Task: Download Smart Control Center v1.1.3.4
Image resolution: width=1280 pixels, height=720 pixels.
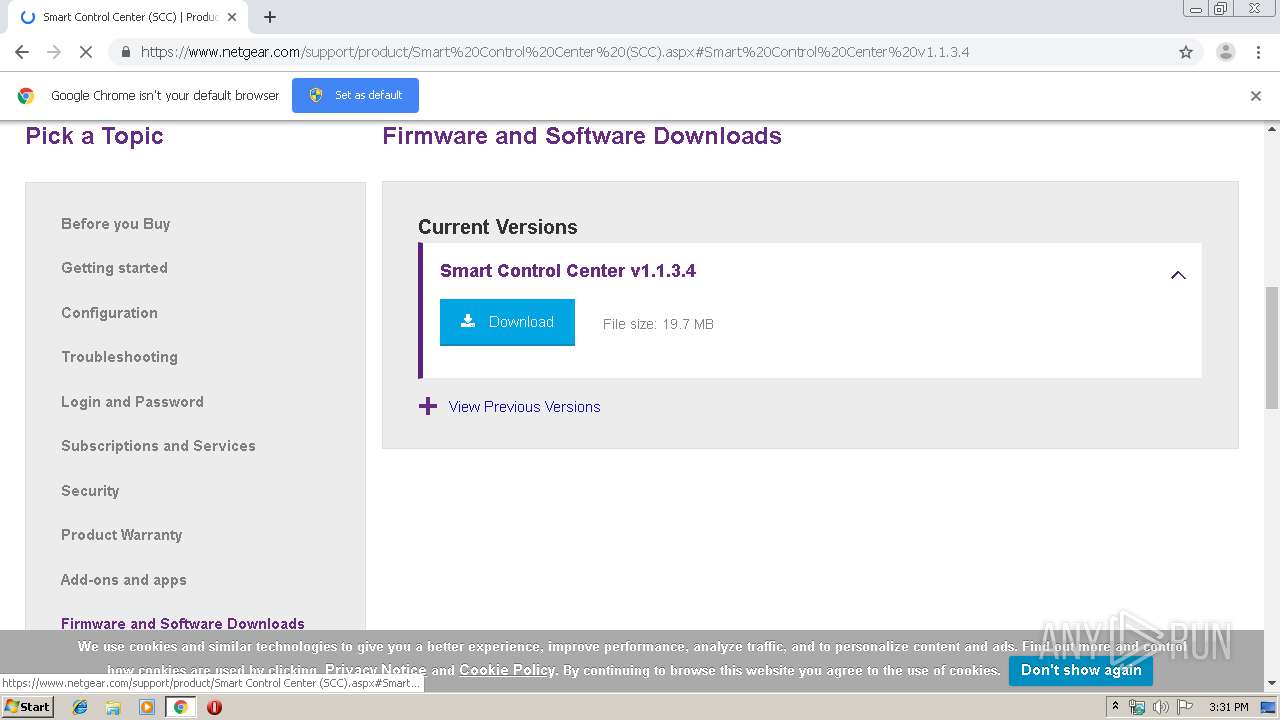Action: pos(507,322)
